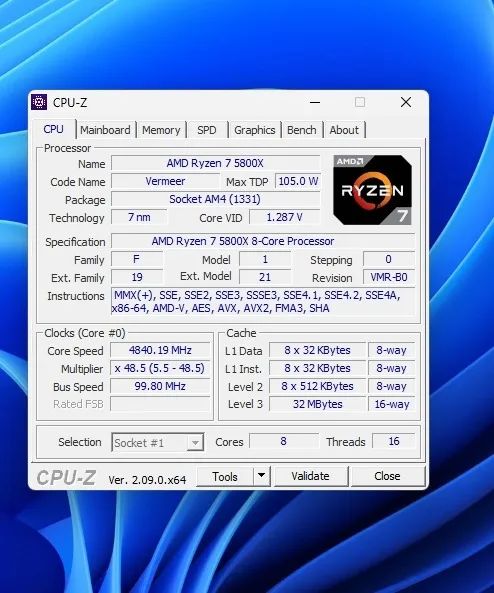Show the About tab
494x593 pixels.
tap(344, 130)
